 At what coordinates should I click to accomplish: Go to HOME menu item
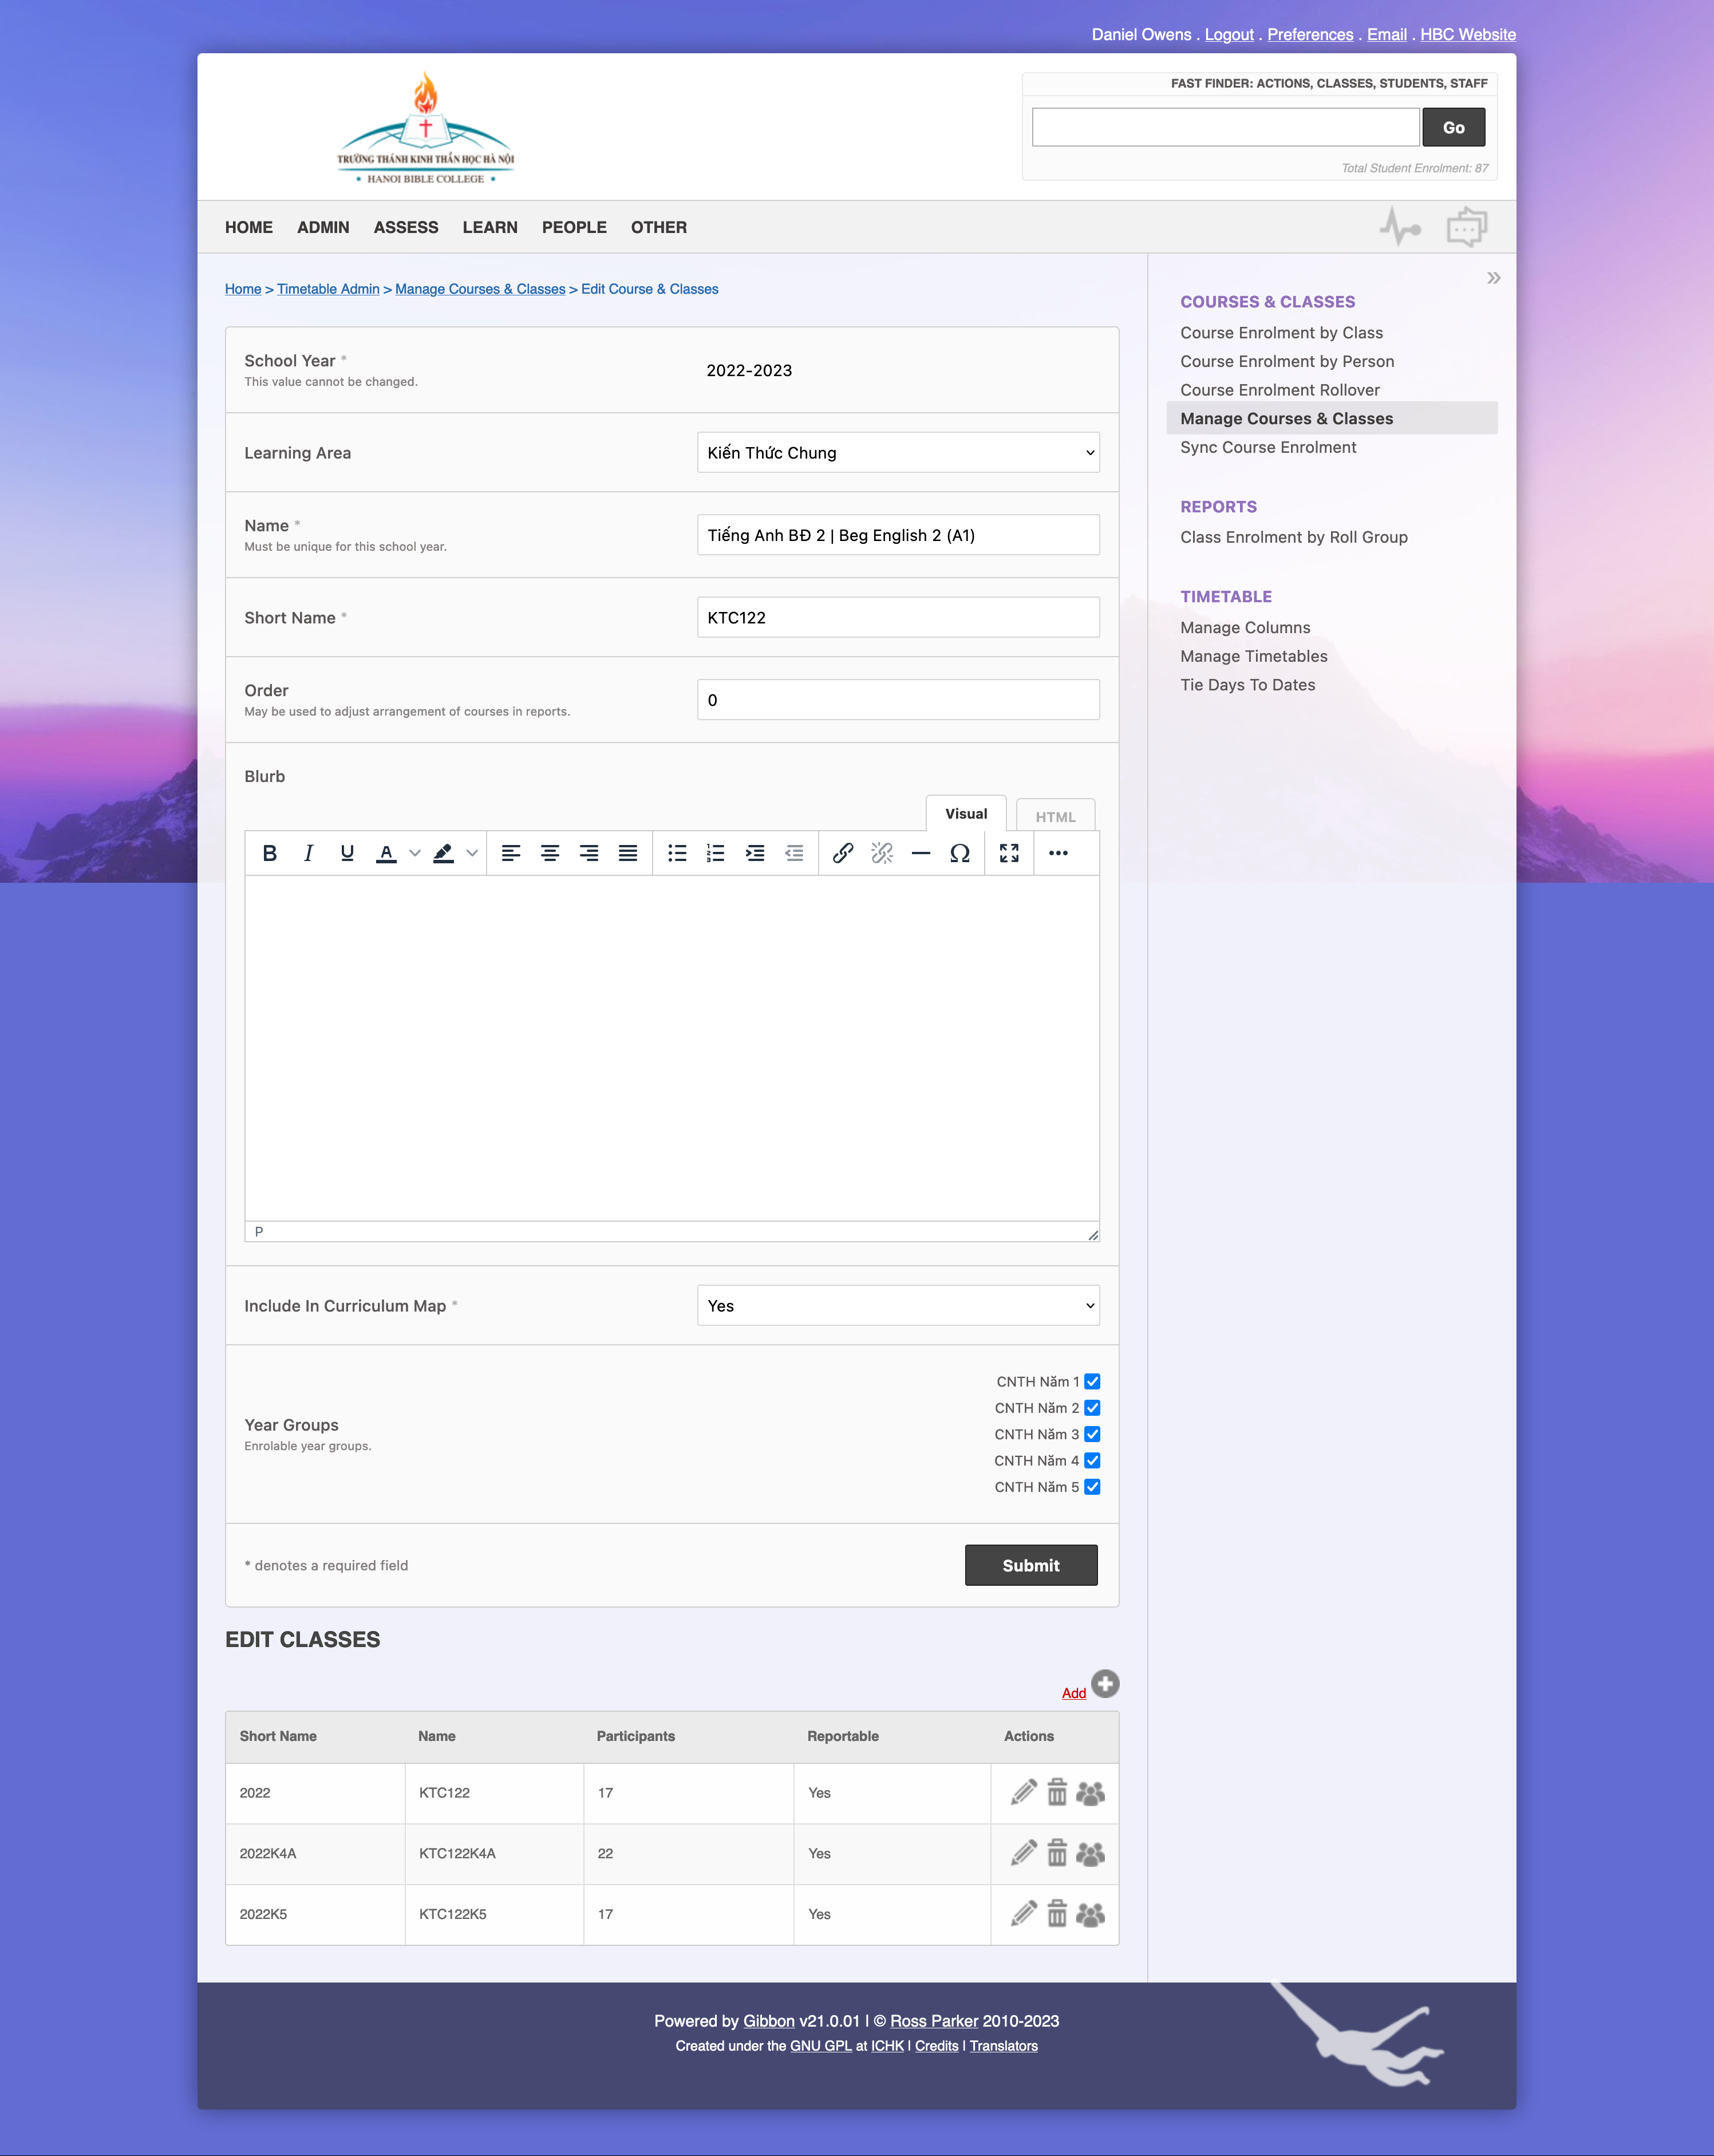249,227
